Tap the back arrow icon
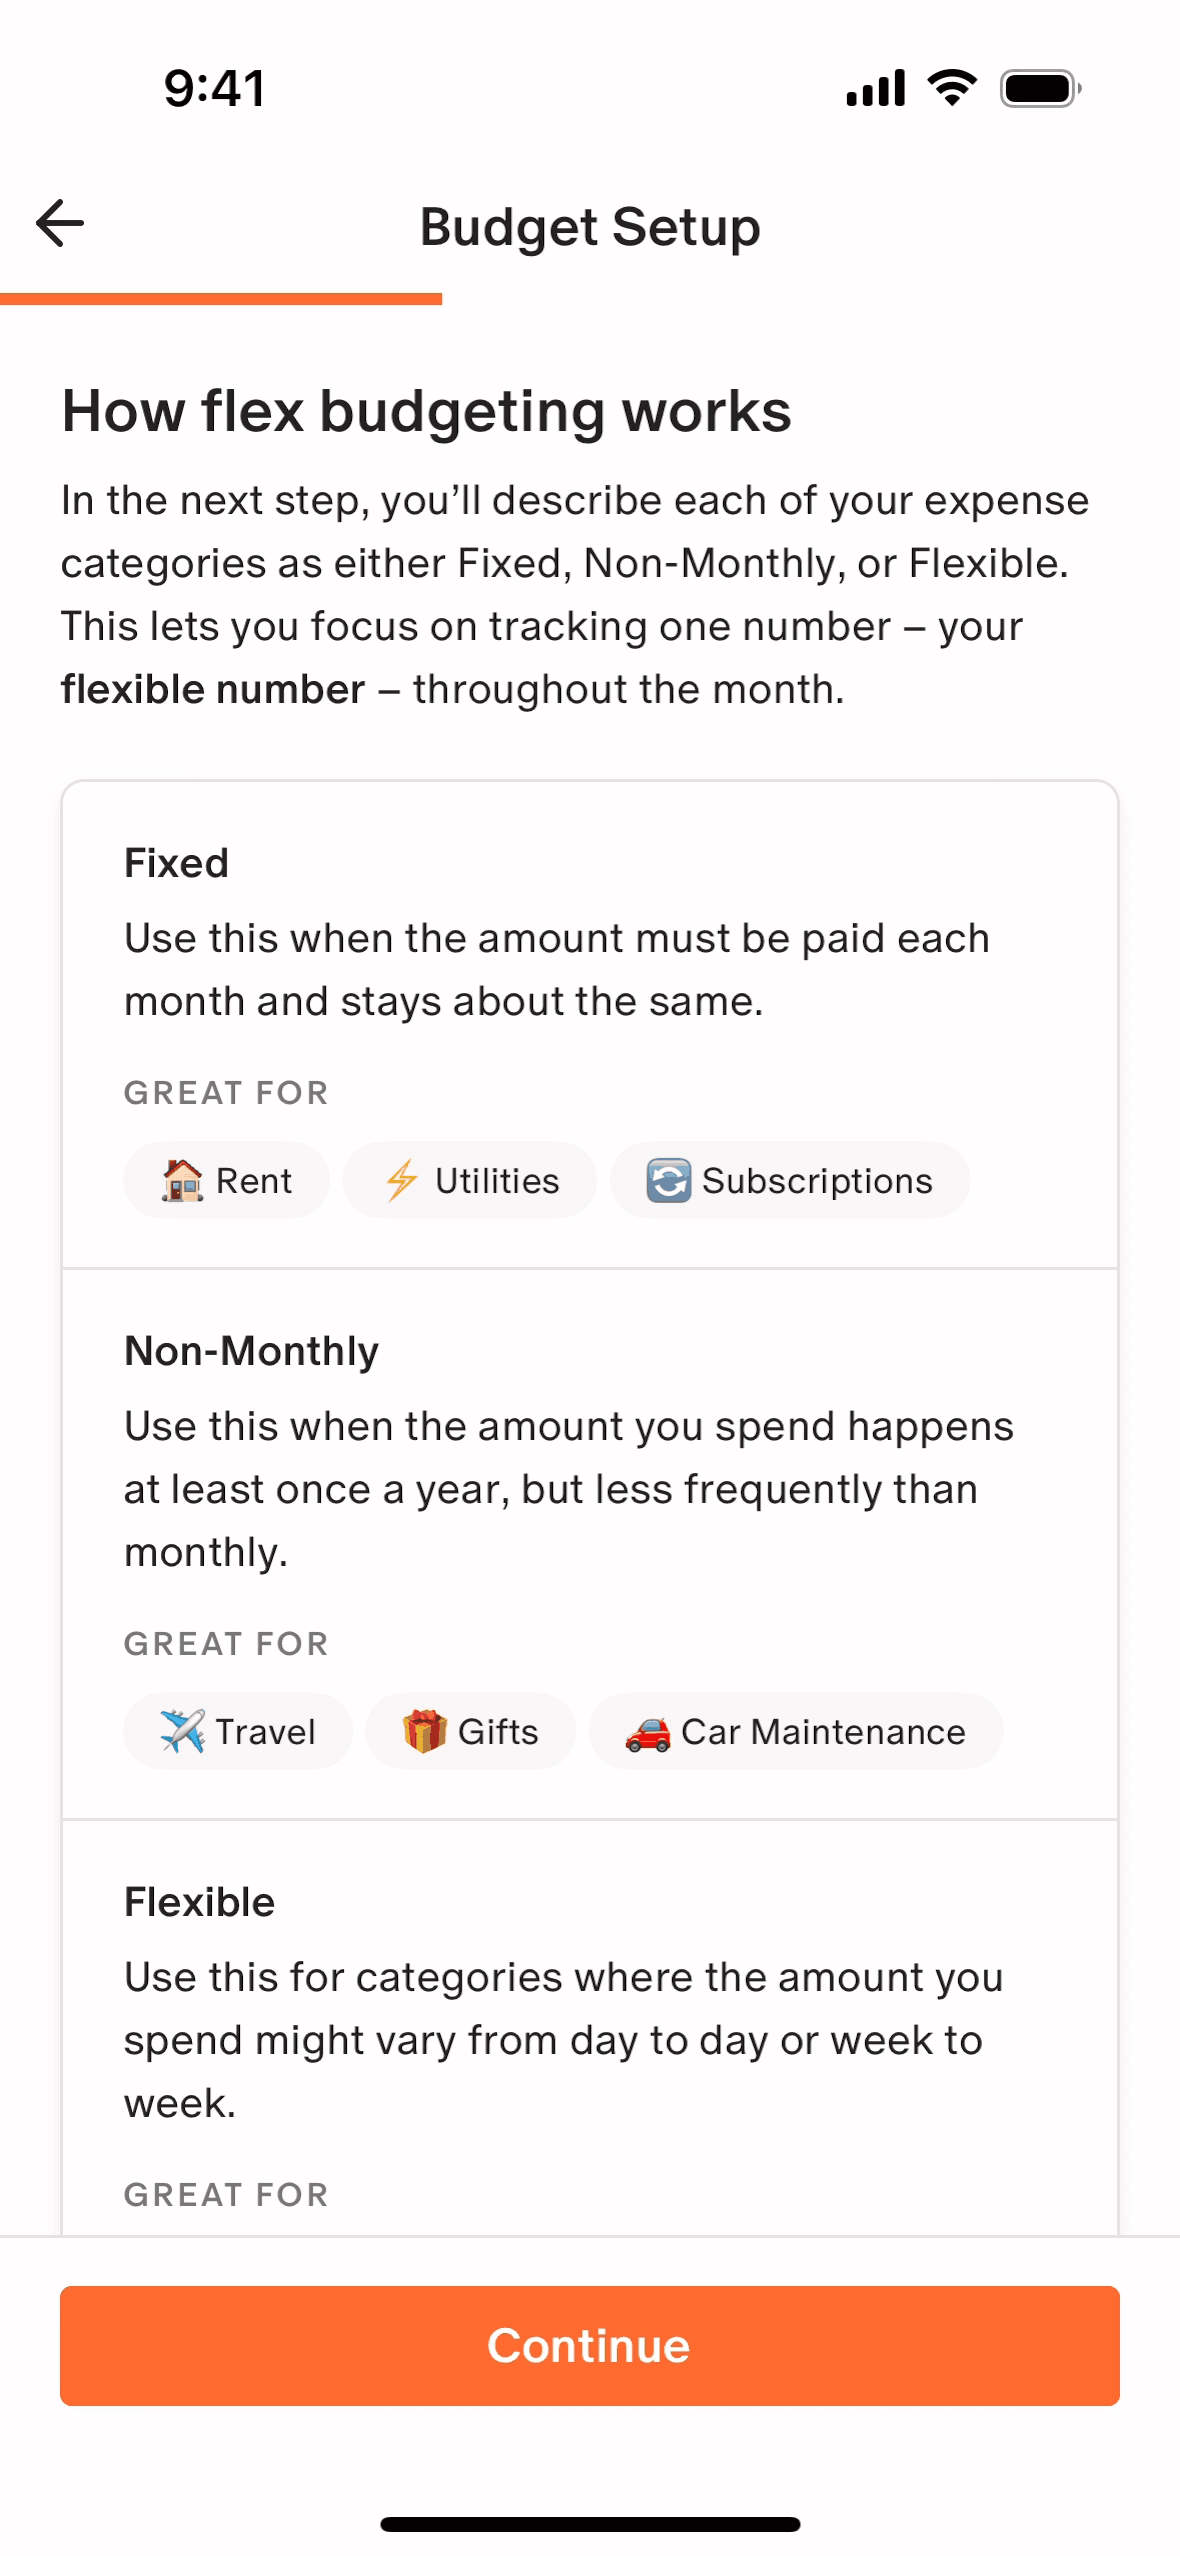The image size is (1180, 2556). point(60,223)
